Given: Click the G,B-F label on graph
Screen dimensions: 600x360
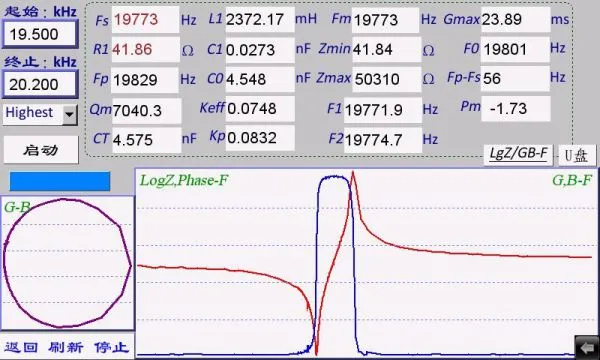Looking at the screenshot, I should (x=572, y=180).
